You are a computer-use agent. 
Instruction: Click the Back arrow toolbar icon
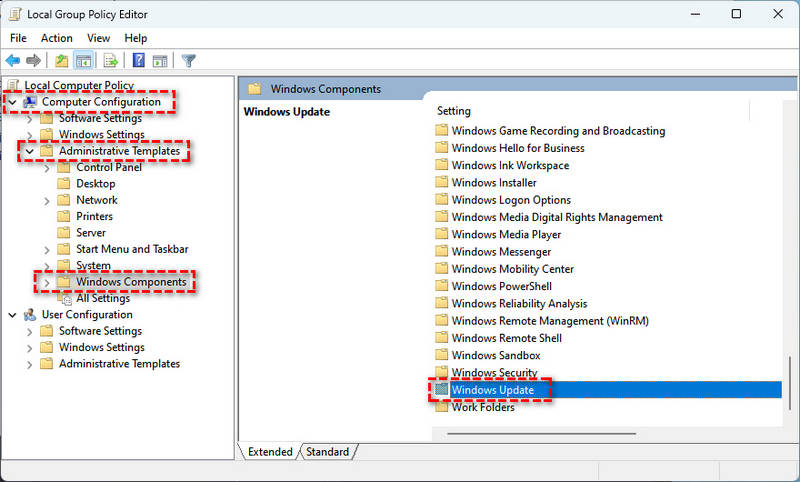click(x=13, y=61)
